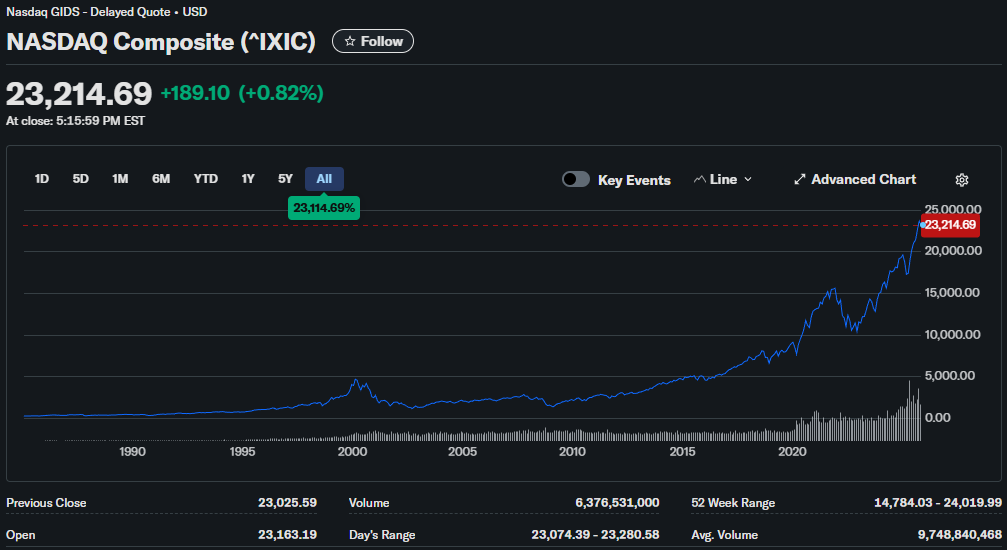Image resolution: width=1007 pixels, height=550 pixels.
Task: Click the star icon in Follow button
Action: coord(350,41)
